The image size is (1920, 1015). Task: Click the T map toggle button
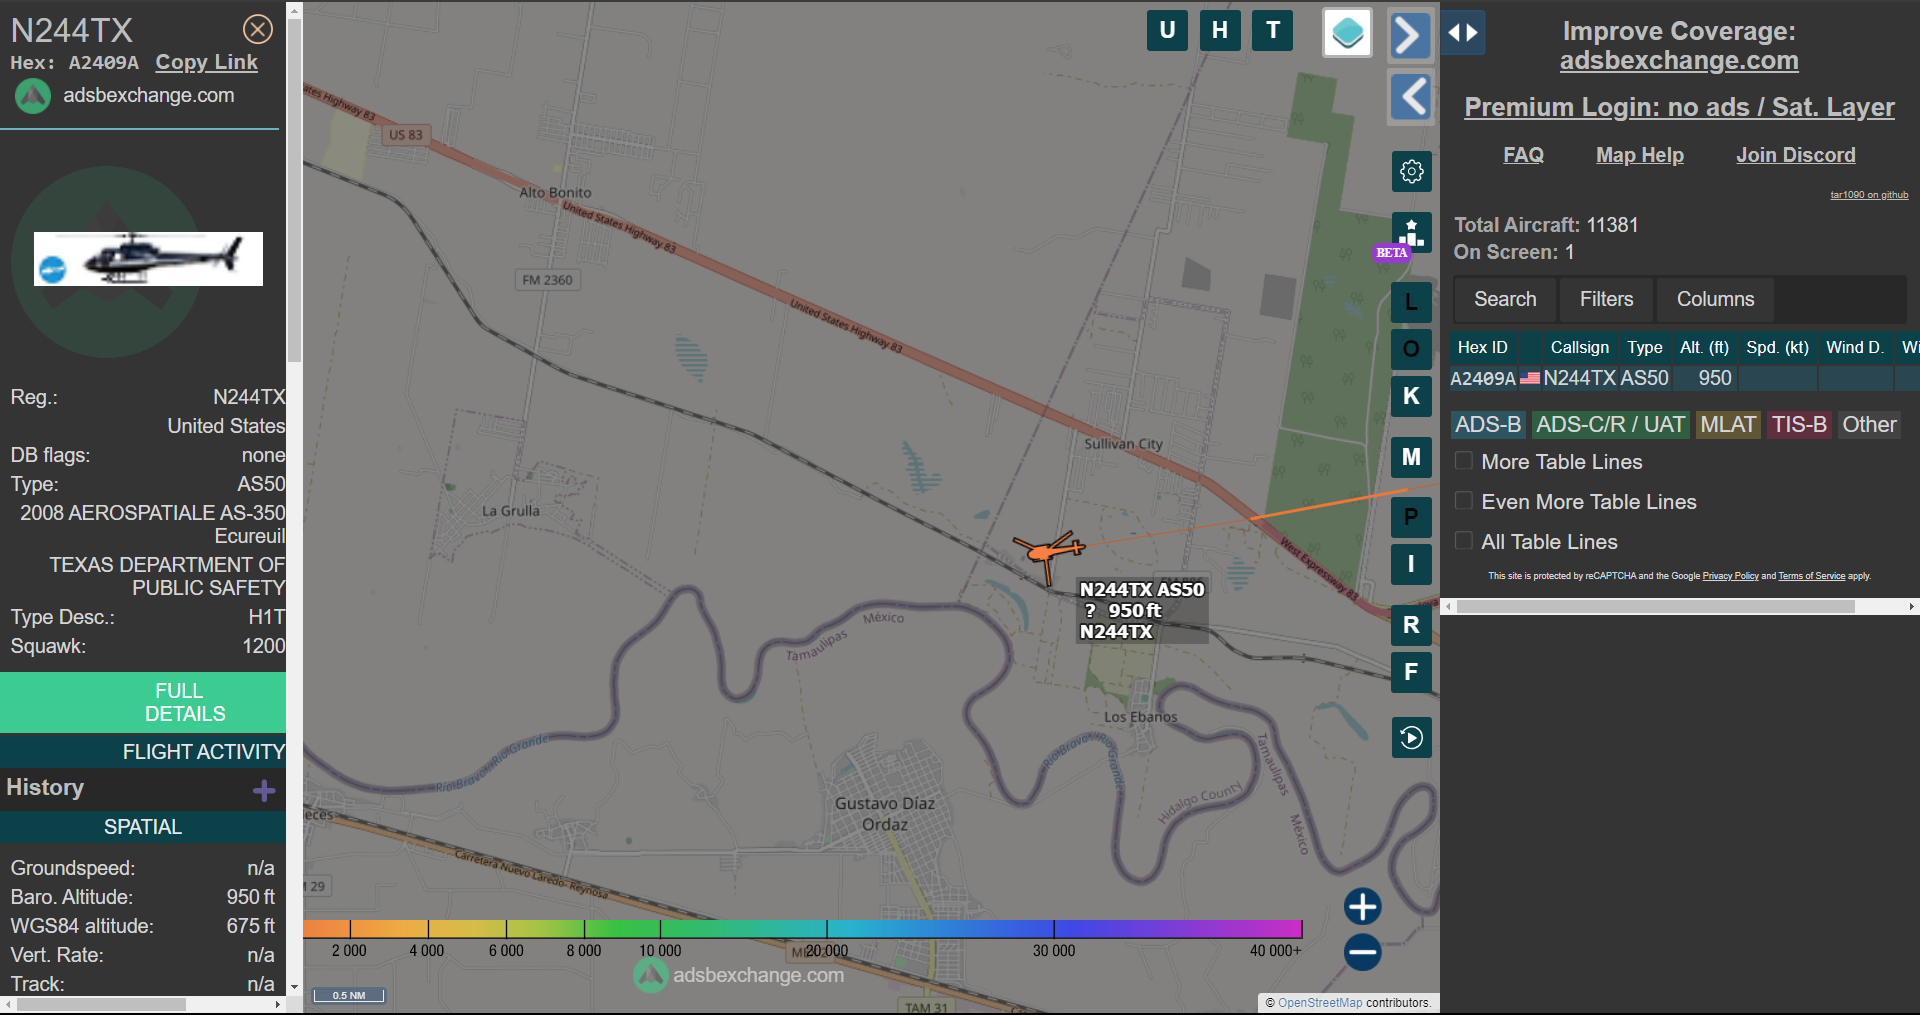(x=1273, y=30)
